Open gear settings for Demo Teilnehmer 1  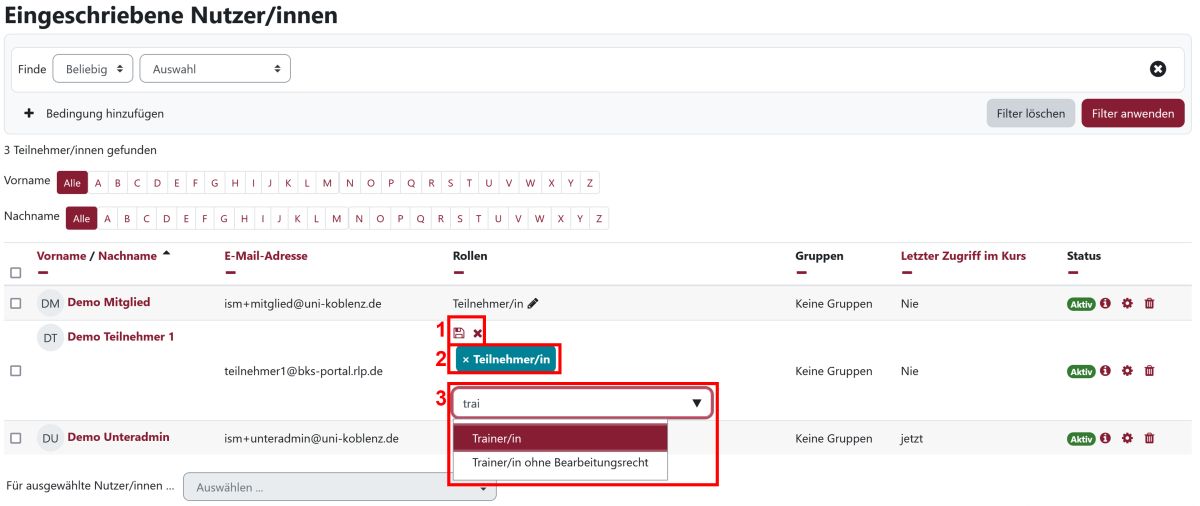point(1127,371)
